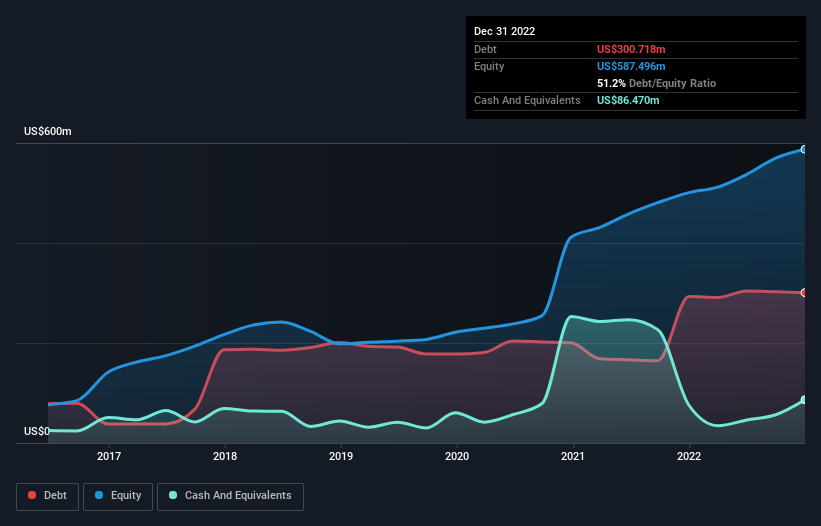Click the 2017 x-axis label
The width and height of the screenshot is (821, 526).
pos(109,456)
